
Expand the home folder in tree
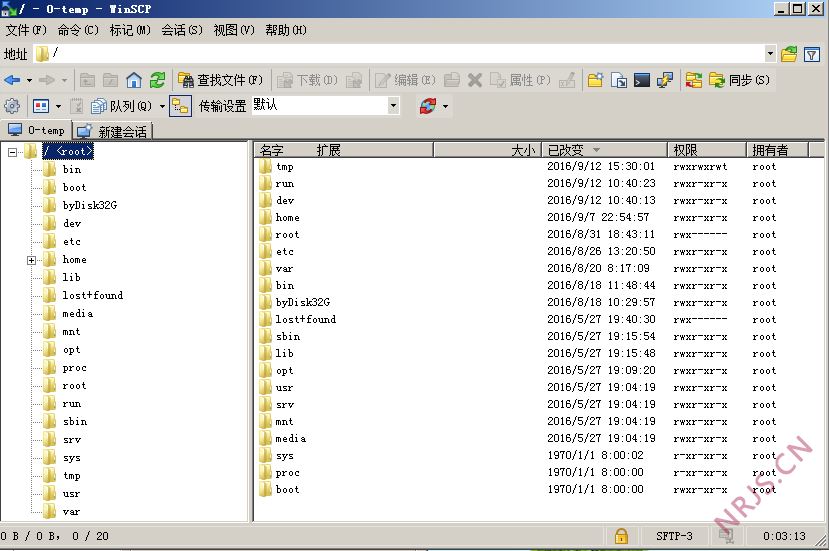point(31,260)
